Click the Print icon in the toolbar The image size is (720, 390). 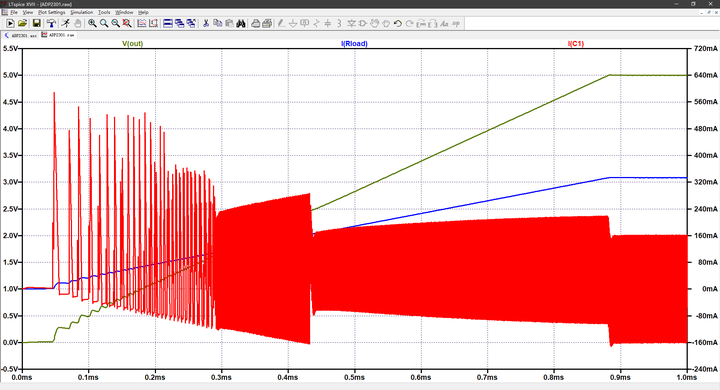tap(255, 23)
